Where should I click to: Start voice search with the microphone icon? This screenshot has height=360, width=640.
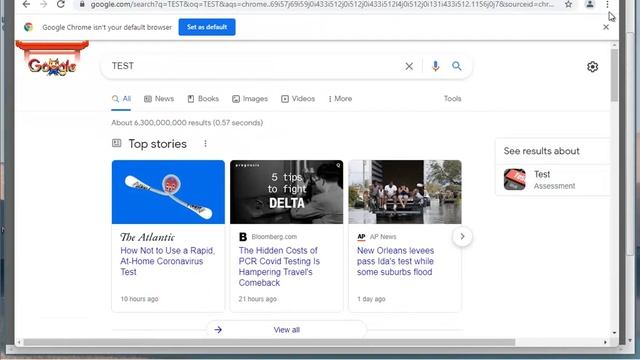coord(436,66)
